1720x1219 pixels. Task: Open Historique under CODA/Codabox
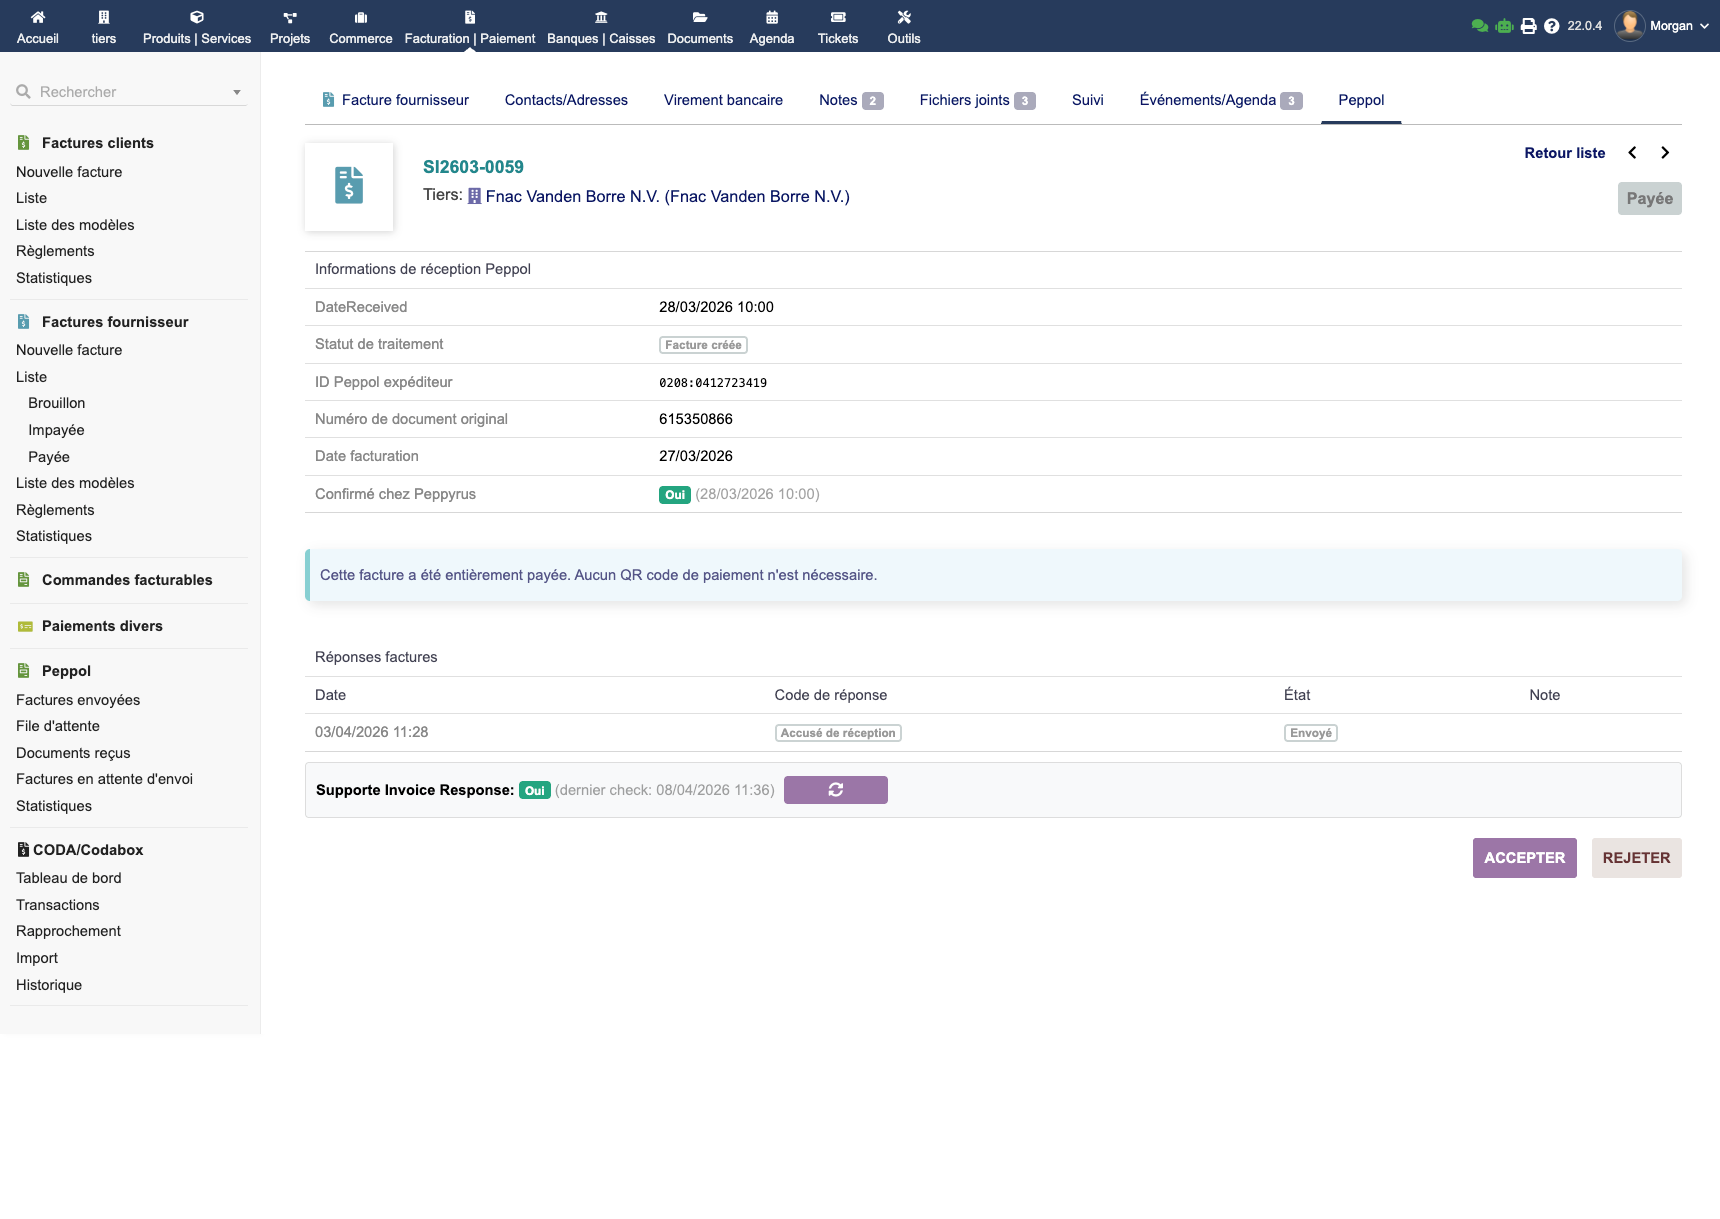point(49,985)
